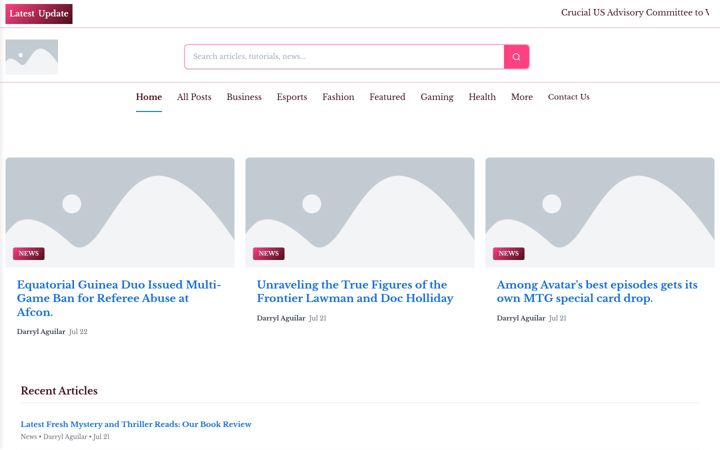The width and height of the screenshot is (720, 450).
Task: Open Among Avatar's best episodes headline
Action: (597, 292)
